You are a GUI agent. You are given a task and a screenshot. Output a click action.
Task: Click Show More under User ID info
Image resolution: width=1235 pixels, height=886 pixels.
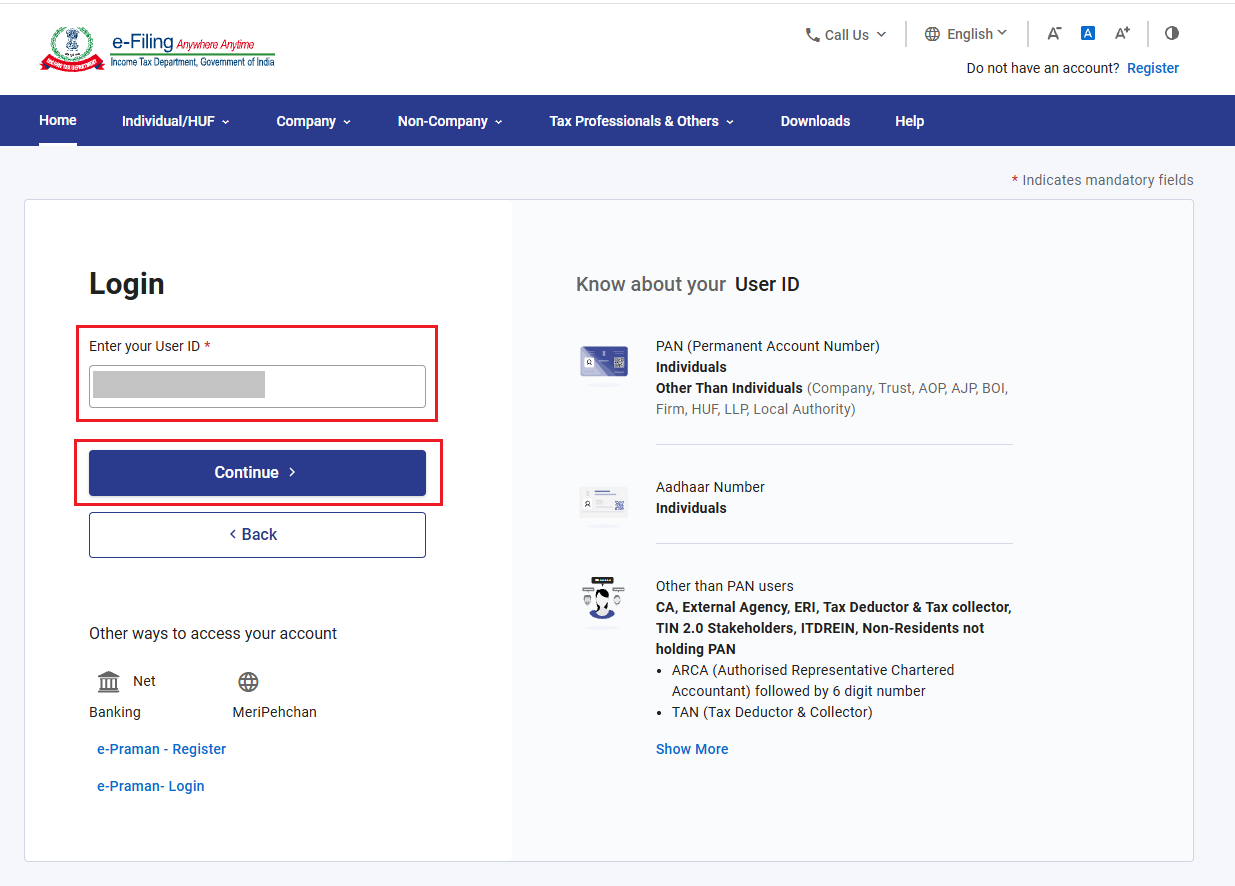(x=692, y=749)
